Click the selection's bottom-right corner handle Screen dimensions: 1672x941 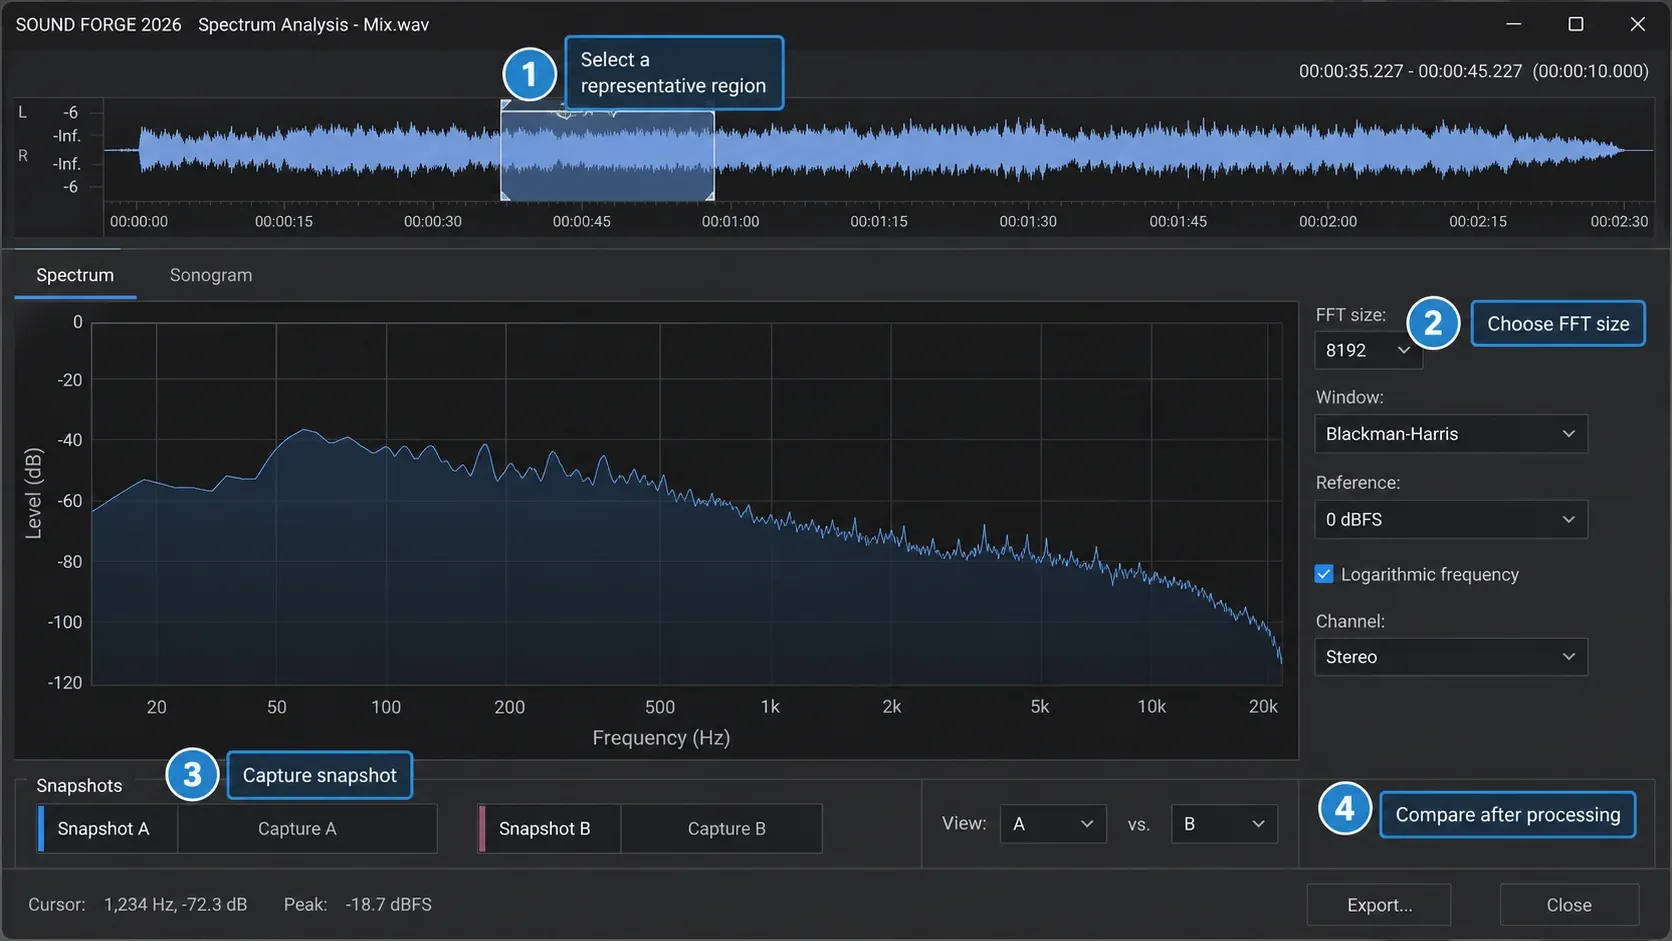tap(710, 196)
